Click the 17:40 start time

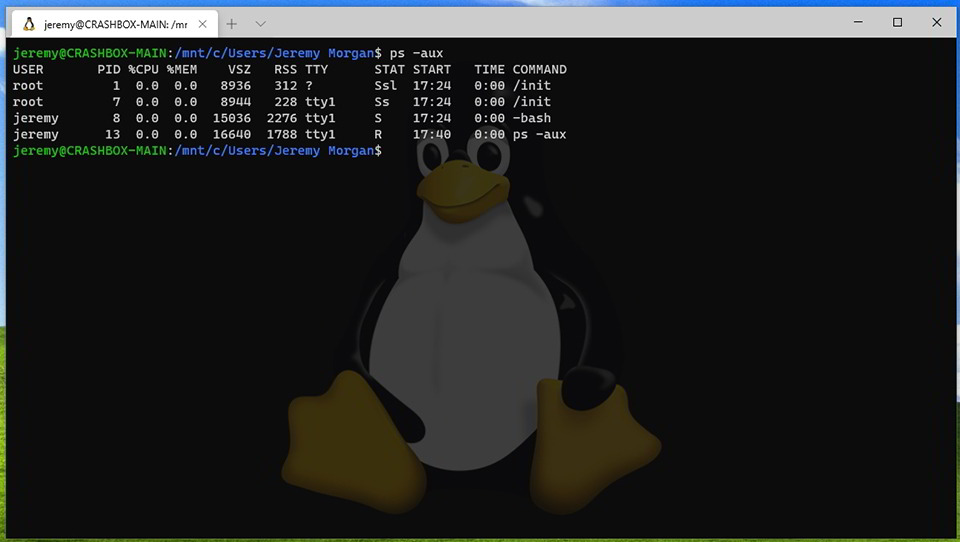[432, 134]
